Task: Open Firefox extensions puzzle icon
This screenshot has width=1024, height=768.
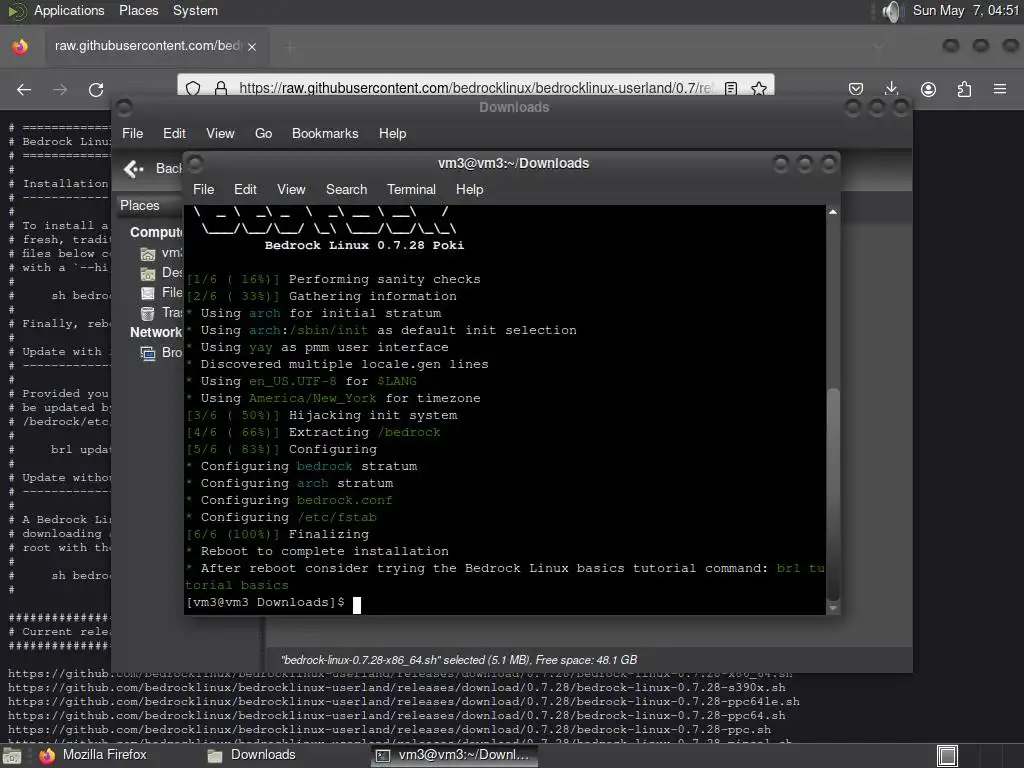Action: point(964,89)
